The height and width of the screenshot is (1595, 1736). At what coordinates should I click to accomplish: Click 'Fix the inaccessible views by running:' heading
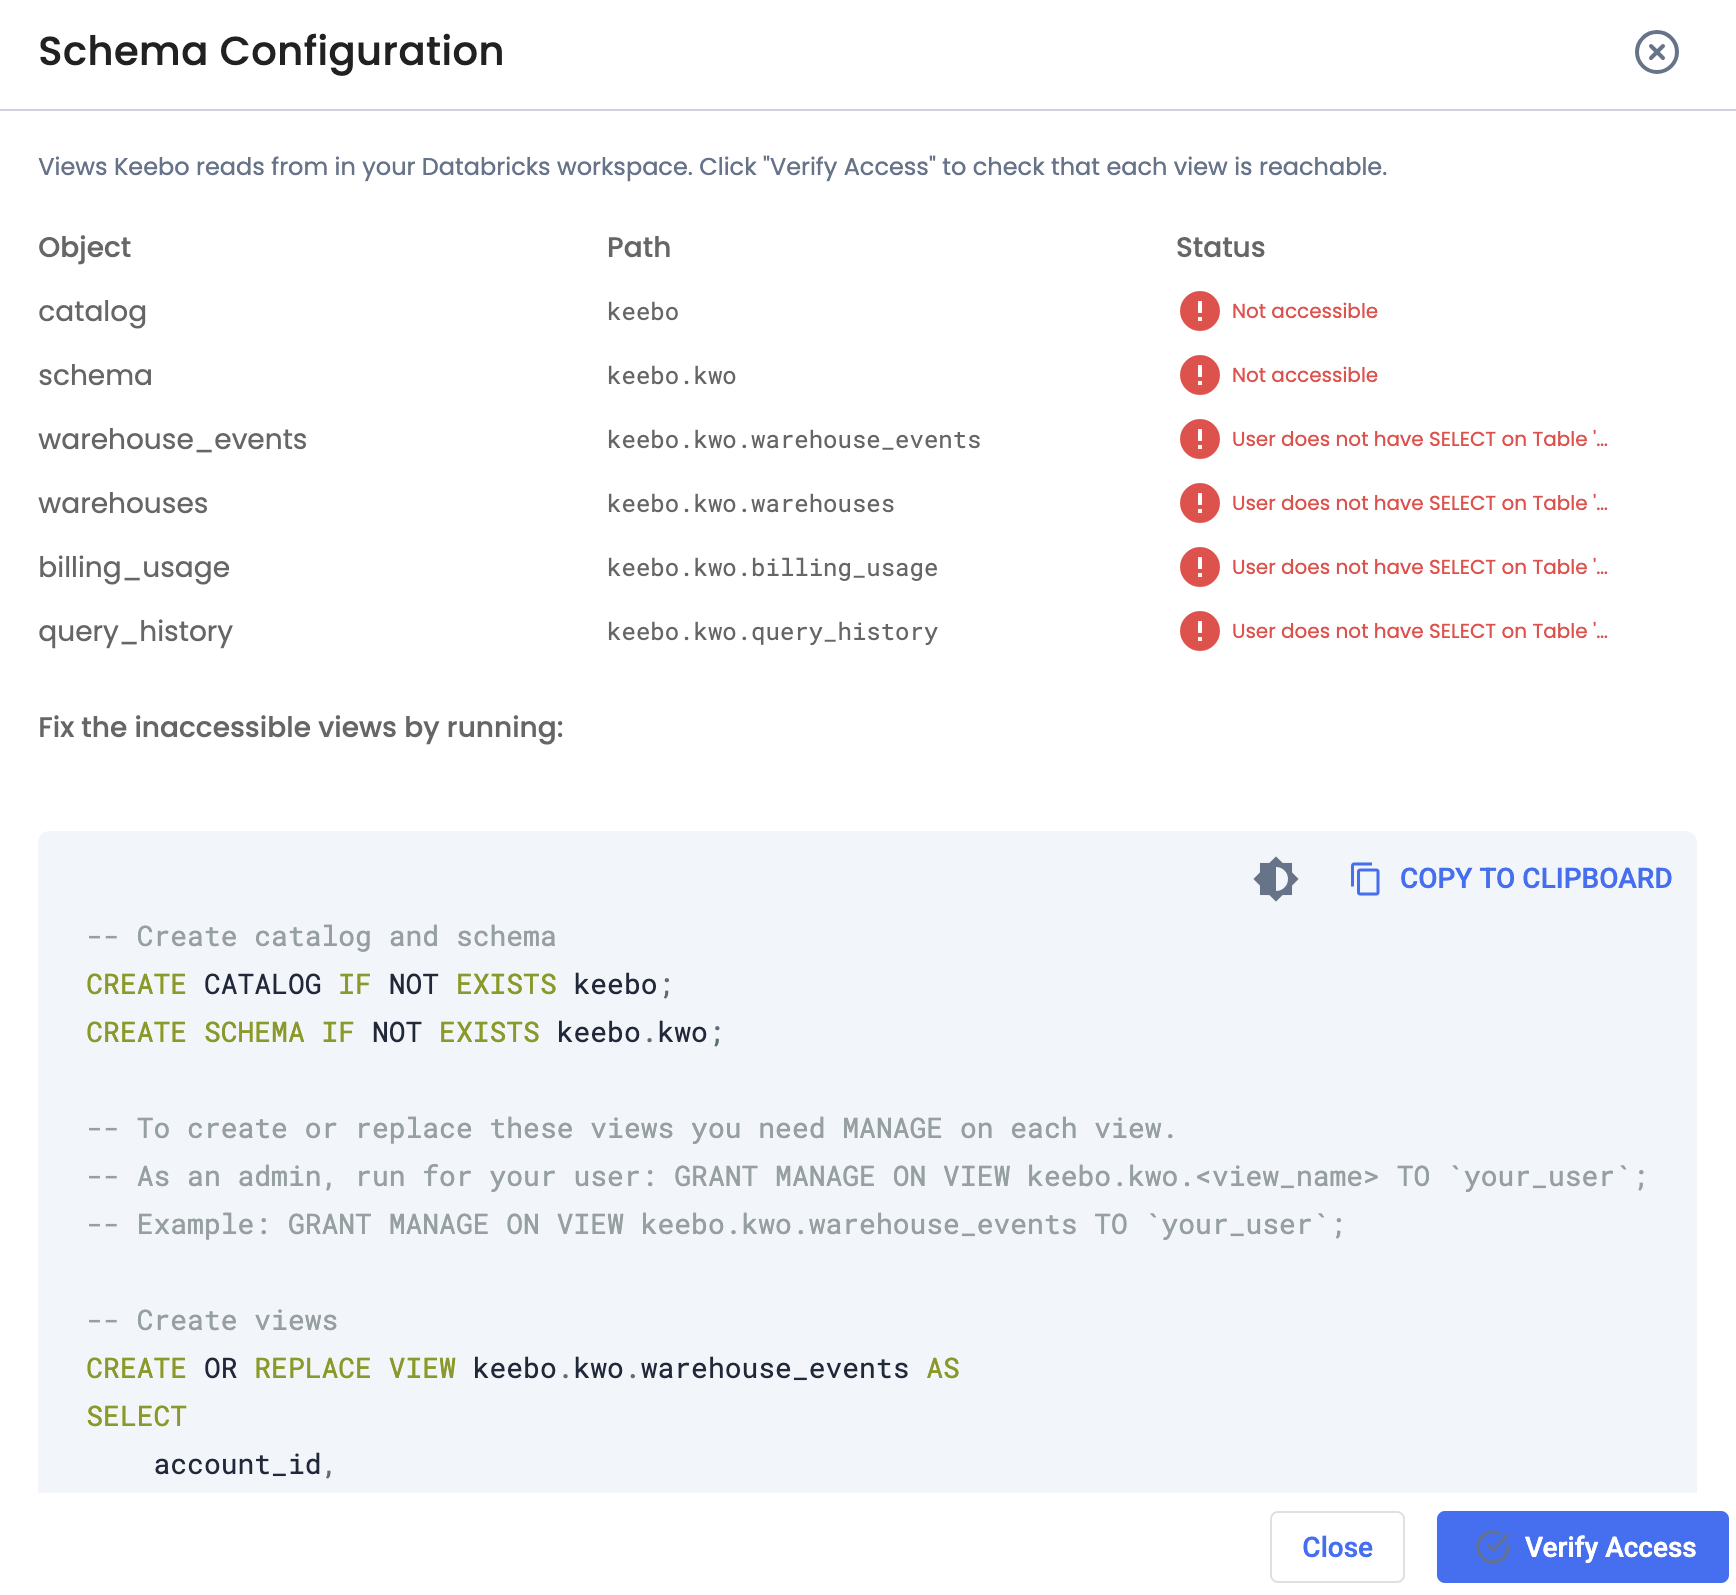tap(301, 728)
